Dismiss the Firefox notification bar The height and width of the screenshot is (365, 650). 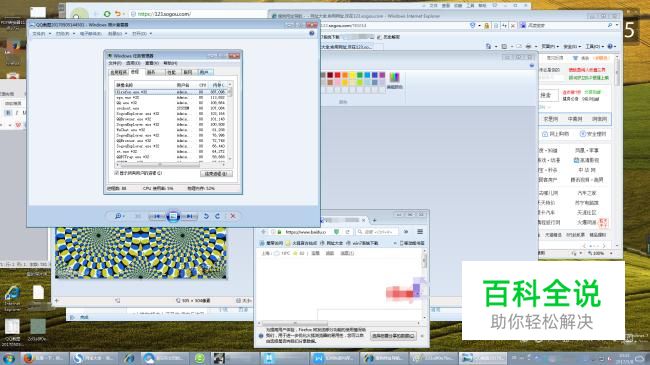click(422, 336)
